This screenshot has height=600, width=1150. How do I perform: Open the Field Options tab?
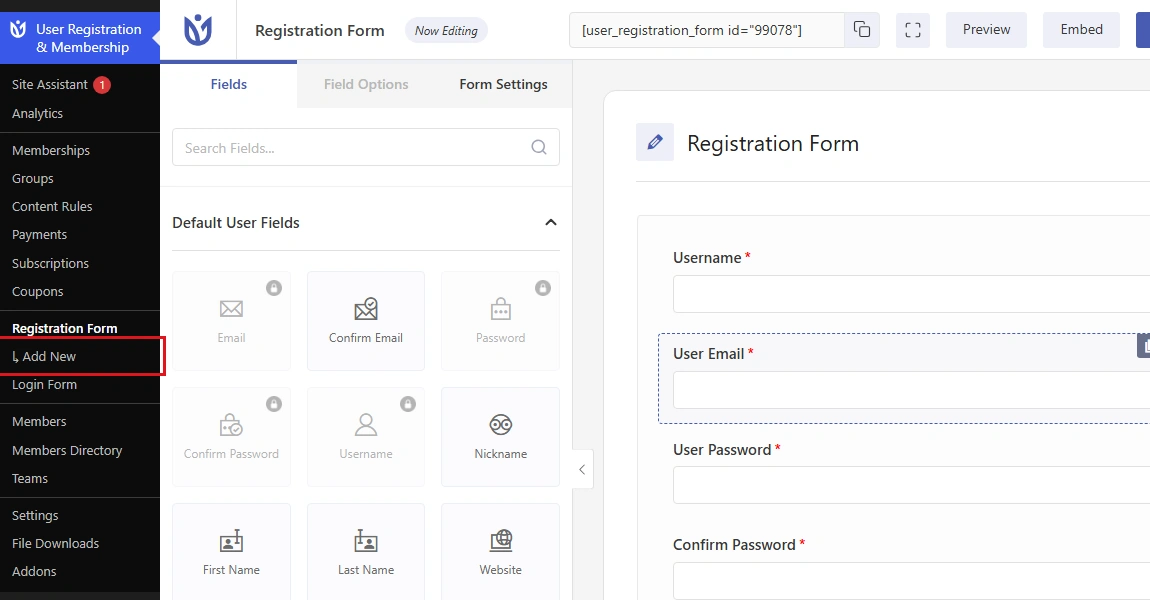(366, 84)
